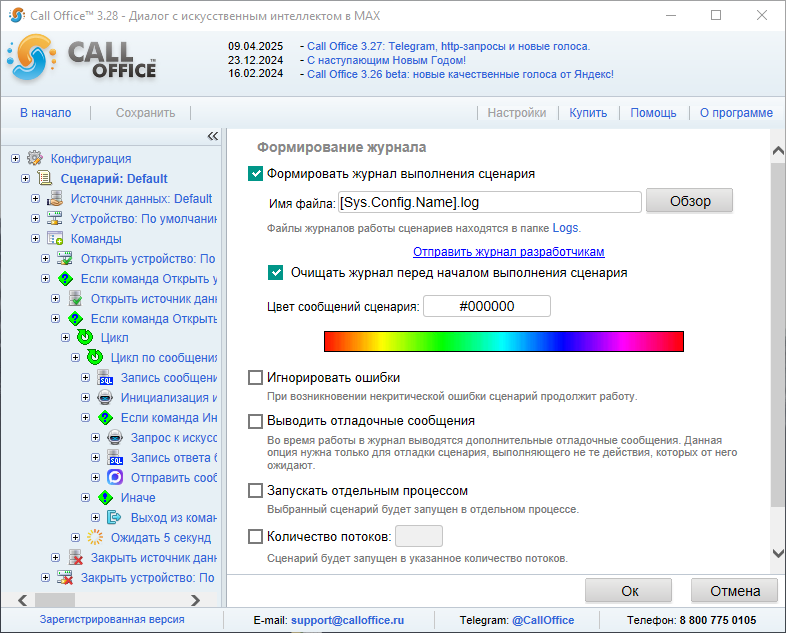The image size is (786, 633).
Task: Click the Выход из команды exit icon
Action: [x=115, y=517]
